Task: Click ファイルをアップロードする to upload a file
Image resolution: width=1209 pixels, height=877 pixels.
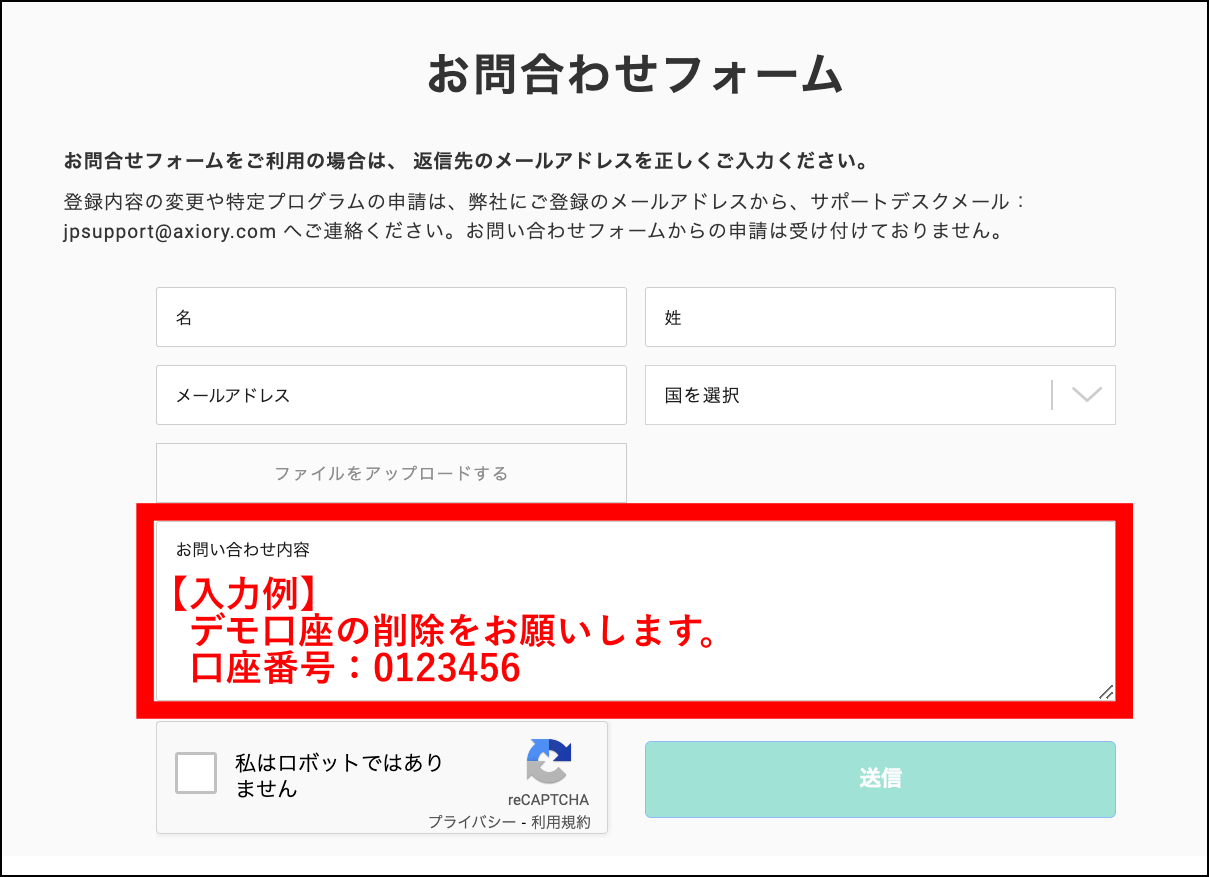Action: point(390,472)
